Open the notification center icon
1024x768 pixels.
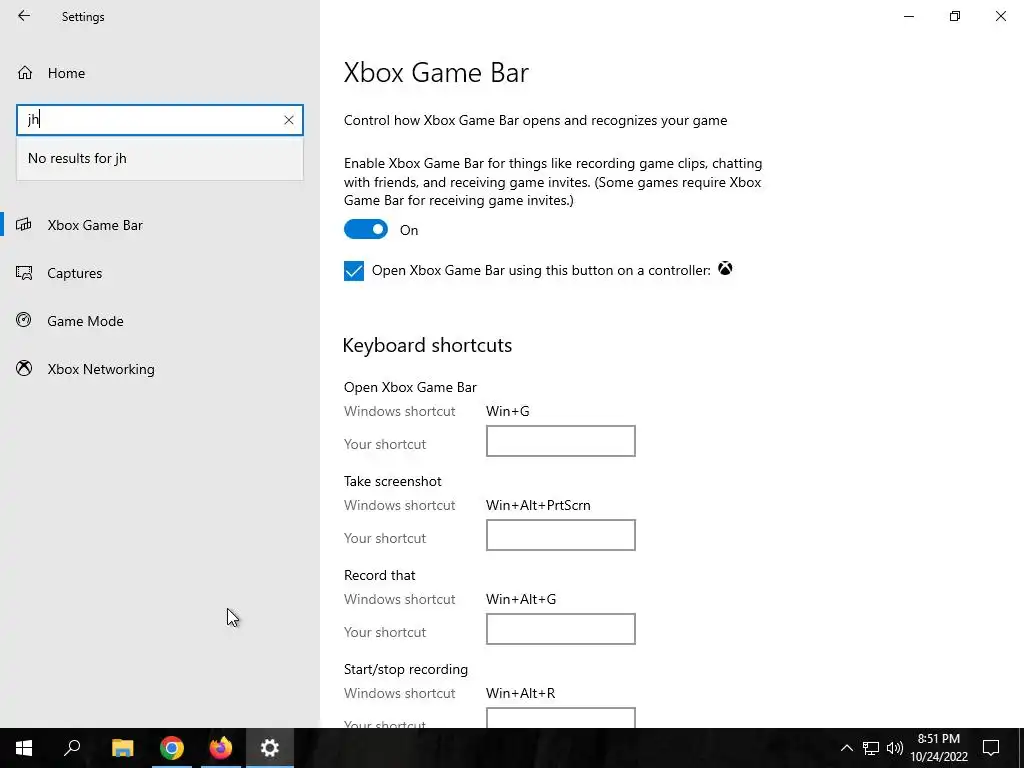point(991,748)
